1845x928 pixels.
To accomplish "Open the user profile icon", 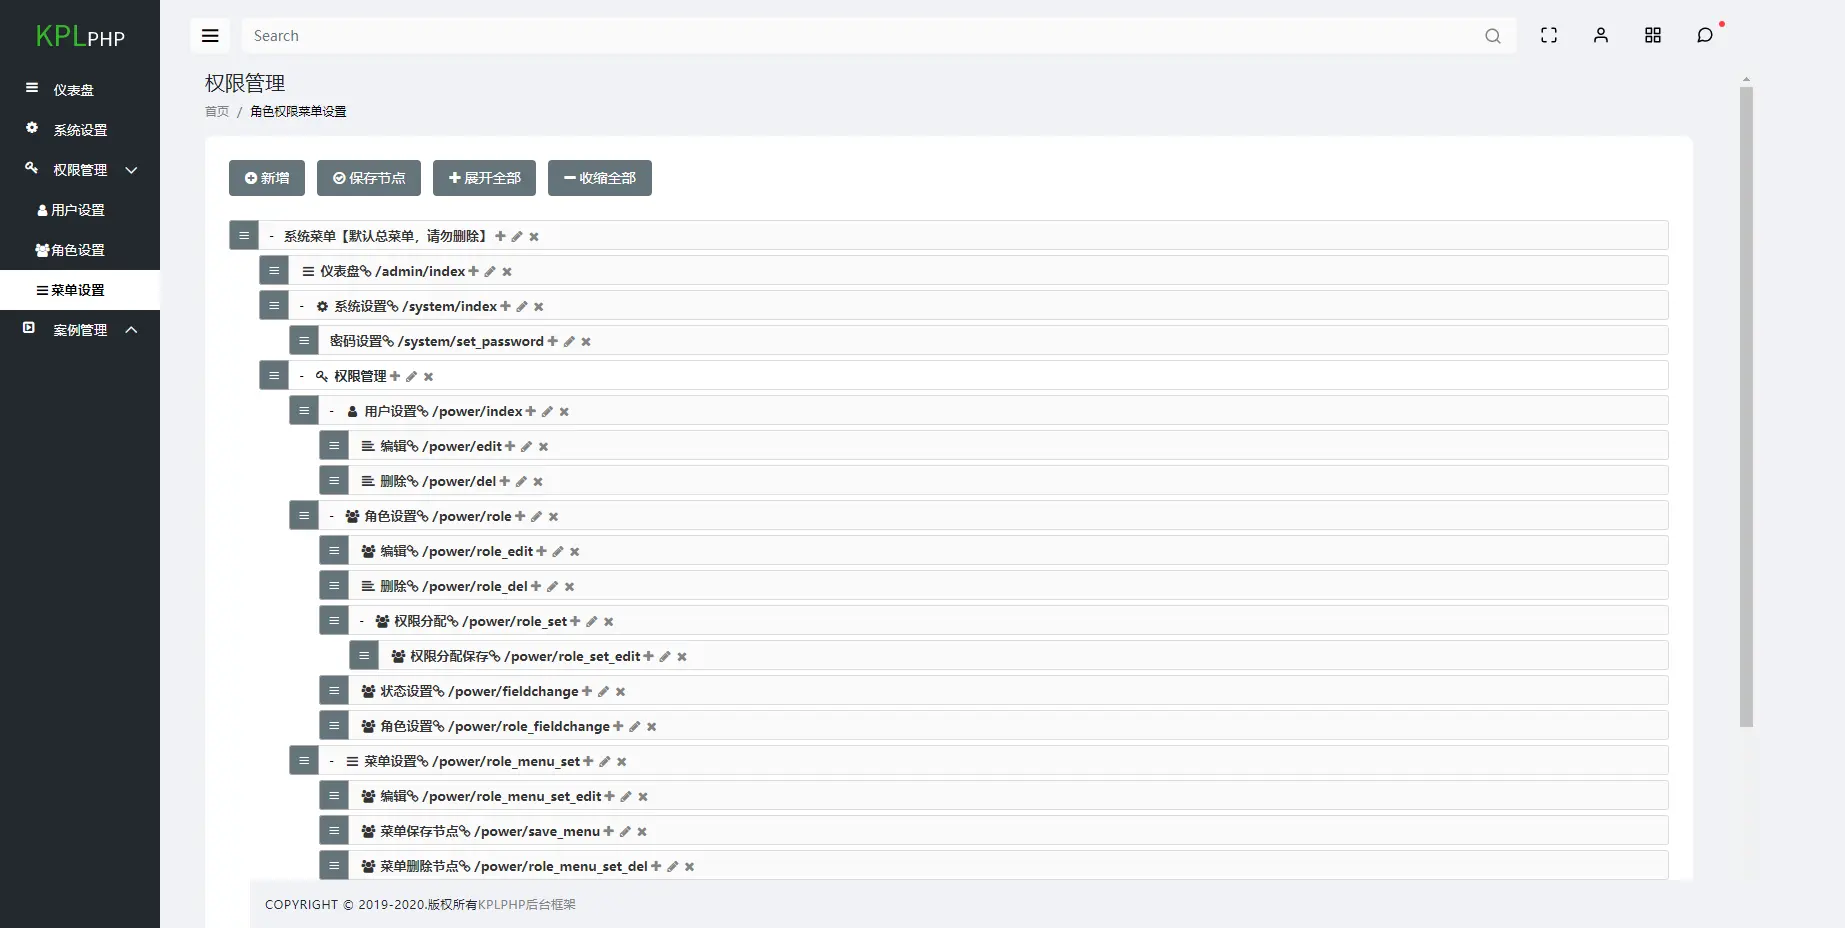I will 1601,36.
